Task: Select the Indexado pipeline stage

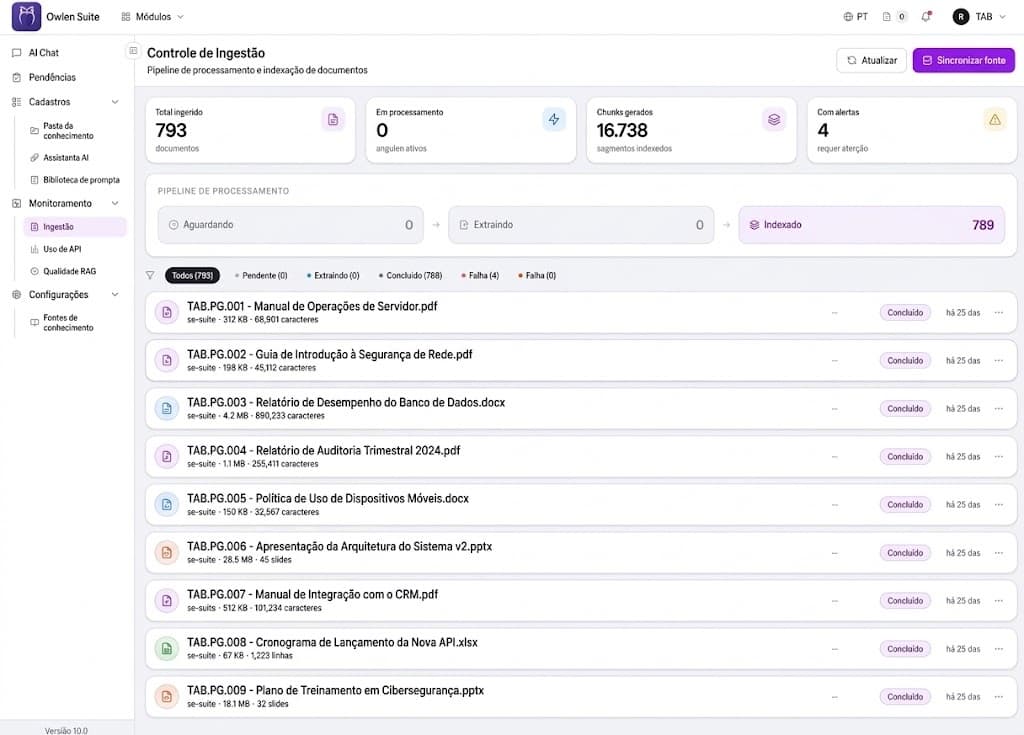Action: (872, 225)
